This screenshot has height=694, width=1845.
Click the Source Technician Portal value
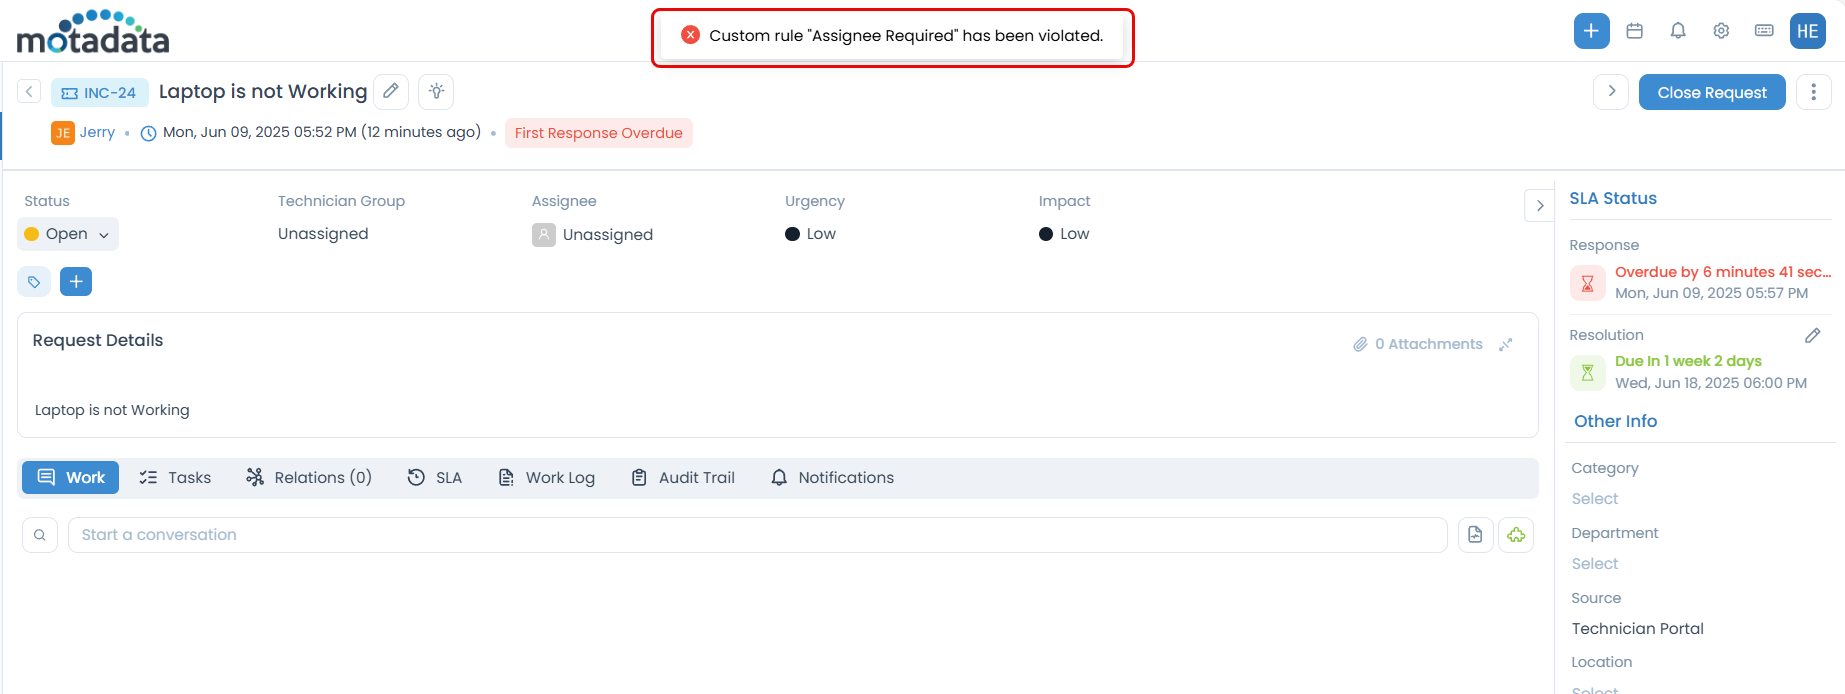pyautogui.click(x=1637, y=629)
